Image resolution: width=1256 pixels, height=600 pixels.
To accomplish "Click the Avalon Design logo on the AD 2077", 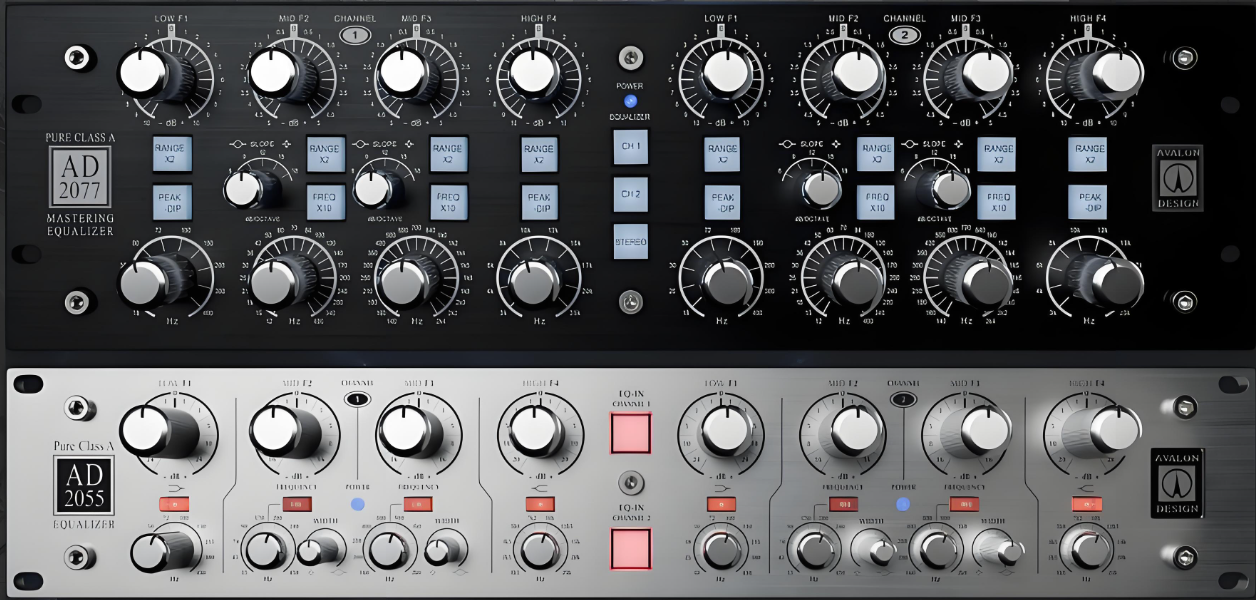I will pos(1178,178).
